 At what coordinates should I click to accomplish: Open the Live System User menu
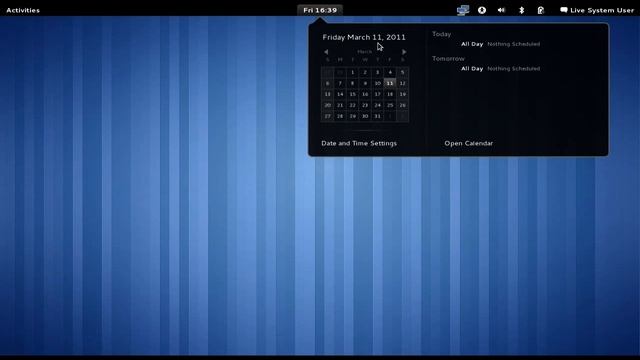coord(597,10)
